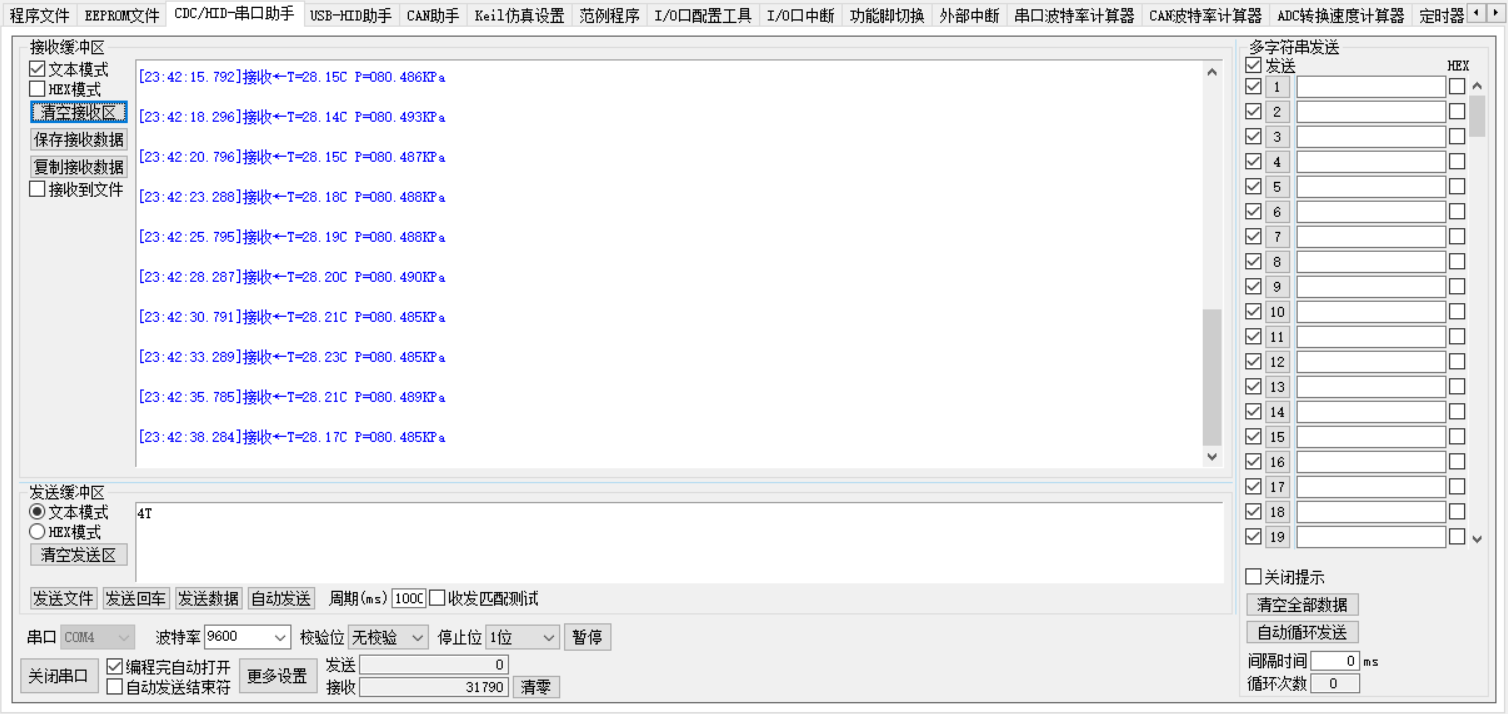Enable 关闭提示 checkbox

(1285, 577)
